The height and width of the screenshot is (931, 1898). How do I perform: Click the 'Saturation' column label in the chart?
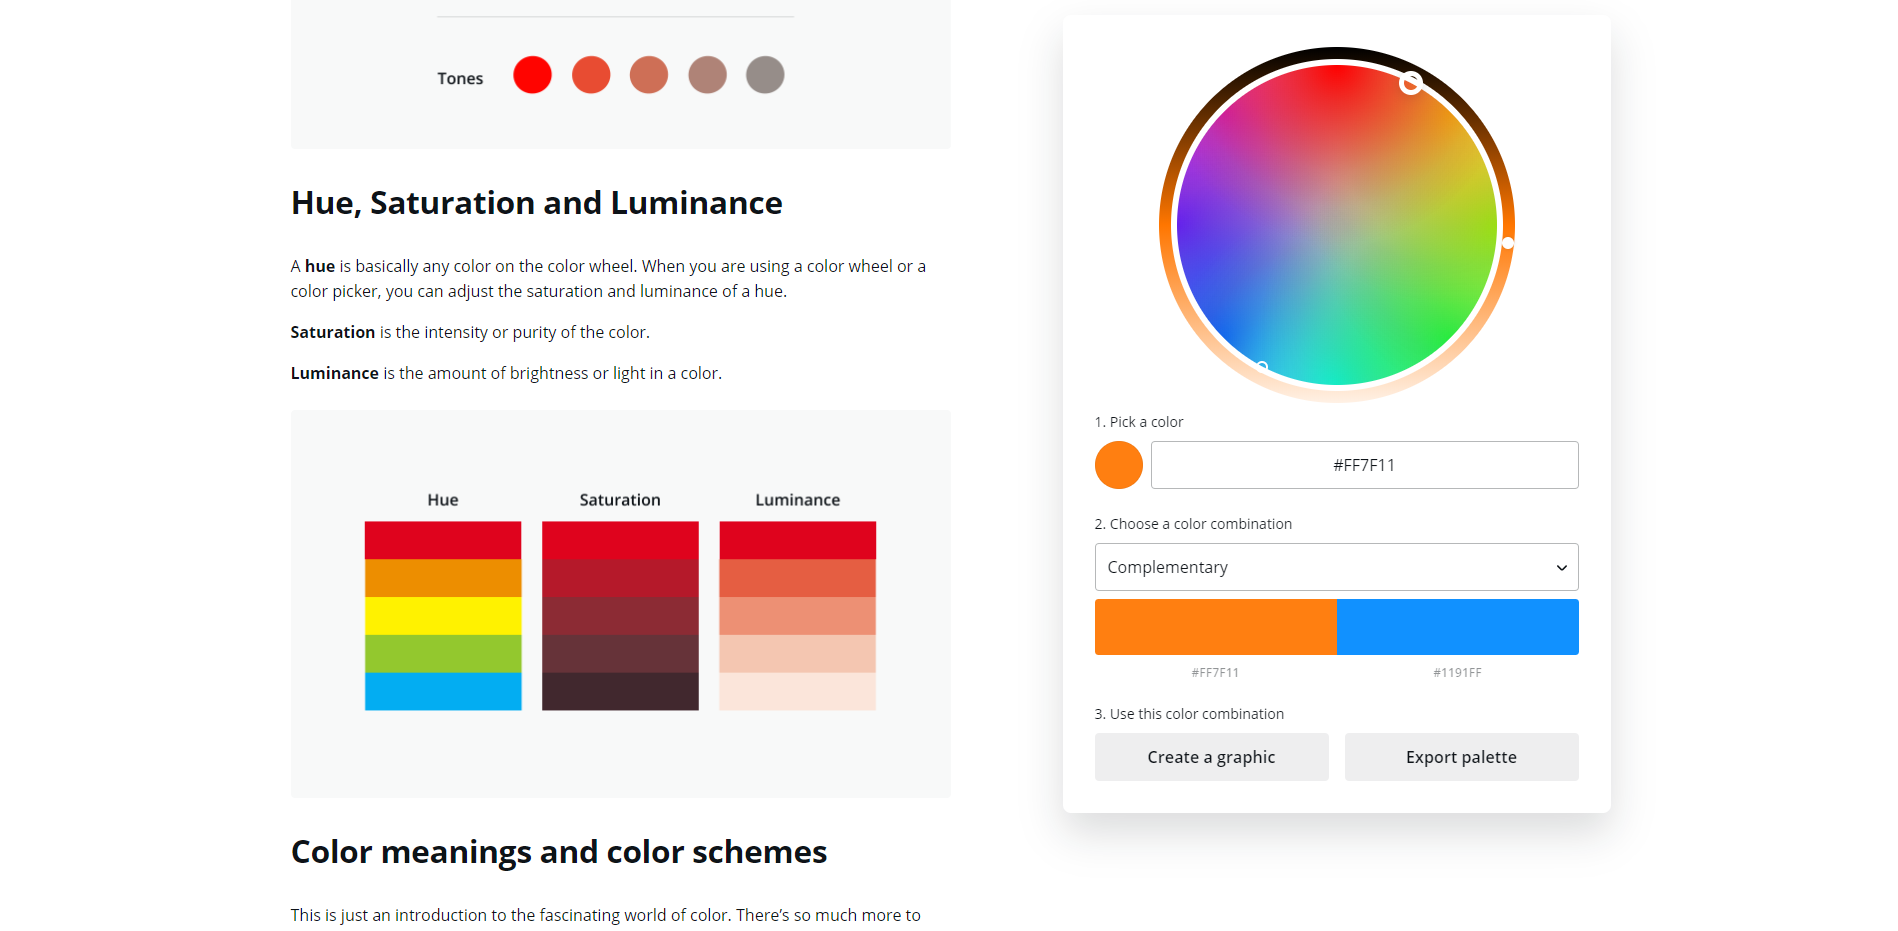(620, 500)
